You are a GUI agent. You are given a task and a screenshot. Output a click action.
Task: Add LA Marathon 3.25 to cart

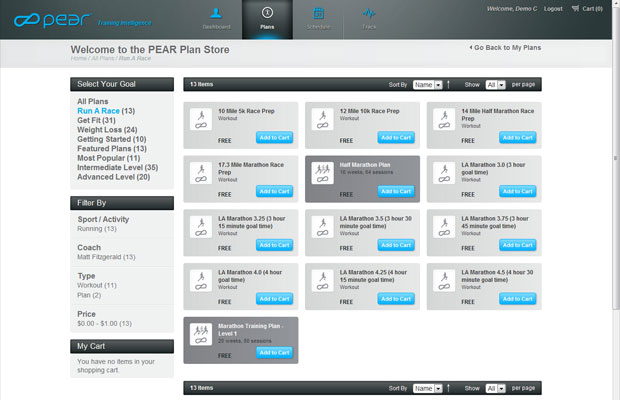click(x=274, y=245)
